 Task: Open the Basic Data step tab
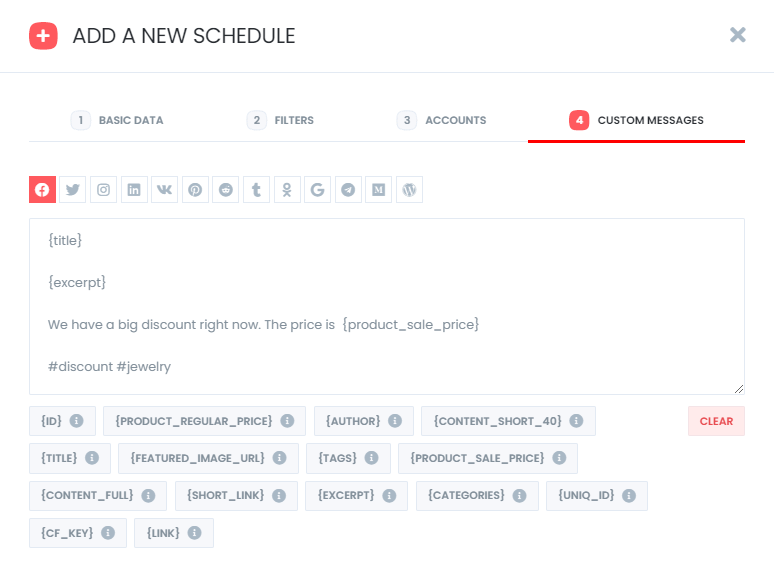[x=117, y=120]
